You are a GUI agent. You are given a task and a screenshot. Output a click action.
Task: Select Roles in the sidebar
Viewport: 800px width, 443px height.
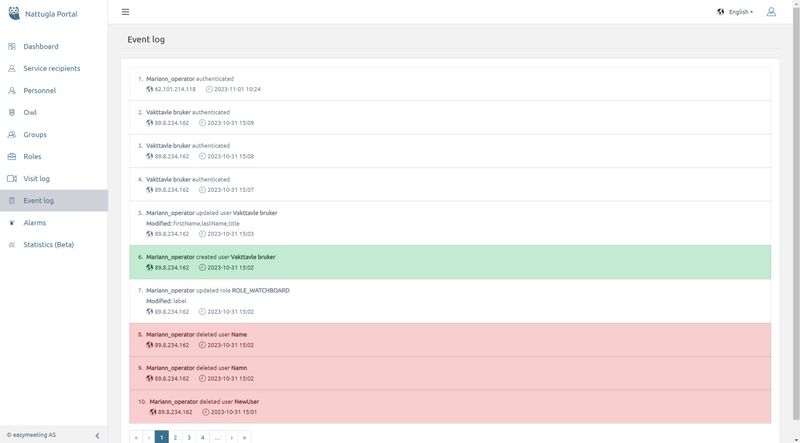click(x=32, y=156)
